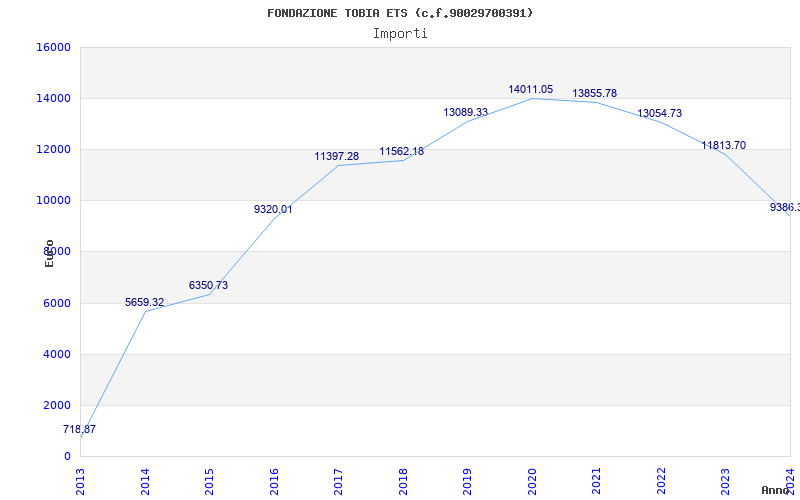Click the data label 11562.18

tap(402, 152)
